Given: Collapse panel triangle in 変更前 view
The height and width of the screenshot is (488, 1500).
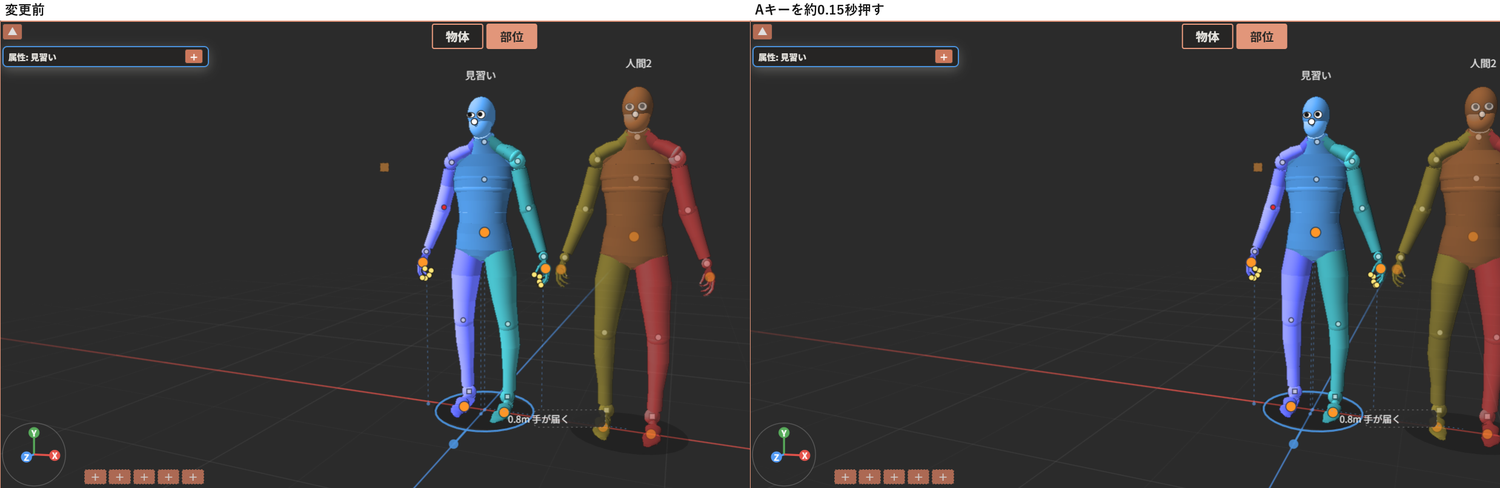Looking at the screenshot, I should tap(12, 32).
